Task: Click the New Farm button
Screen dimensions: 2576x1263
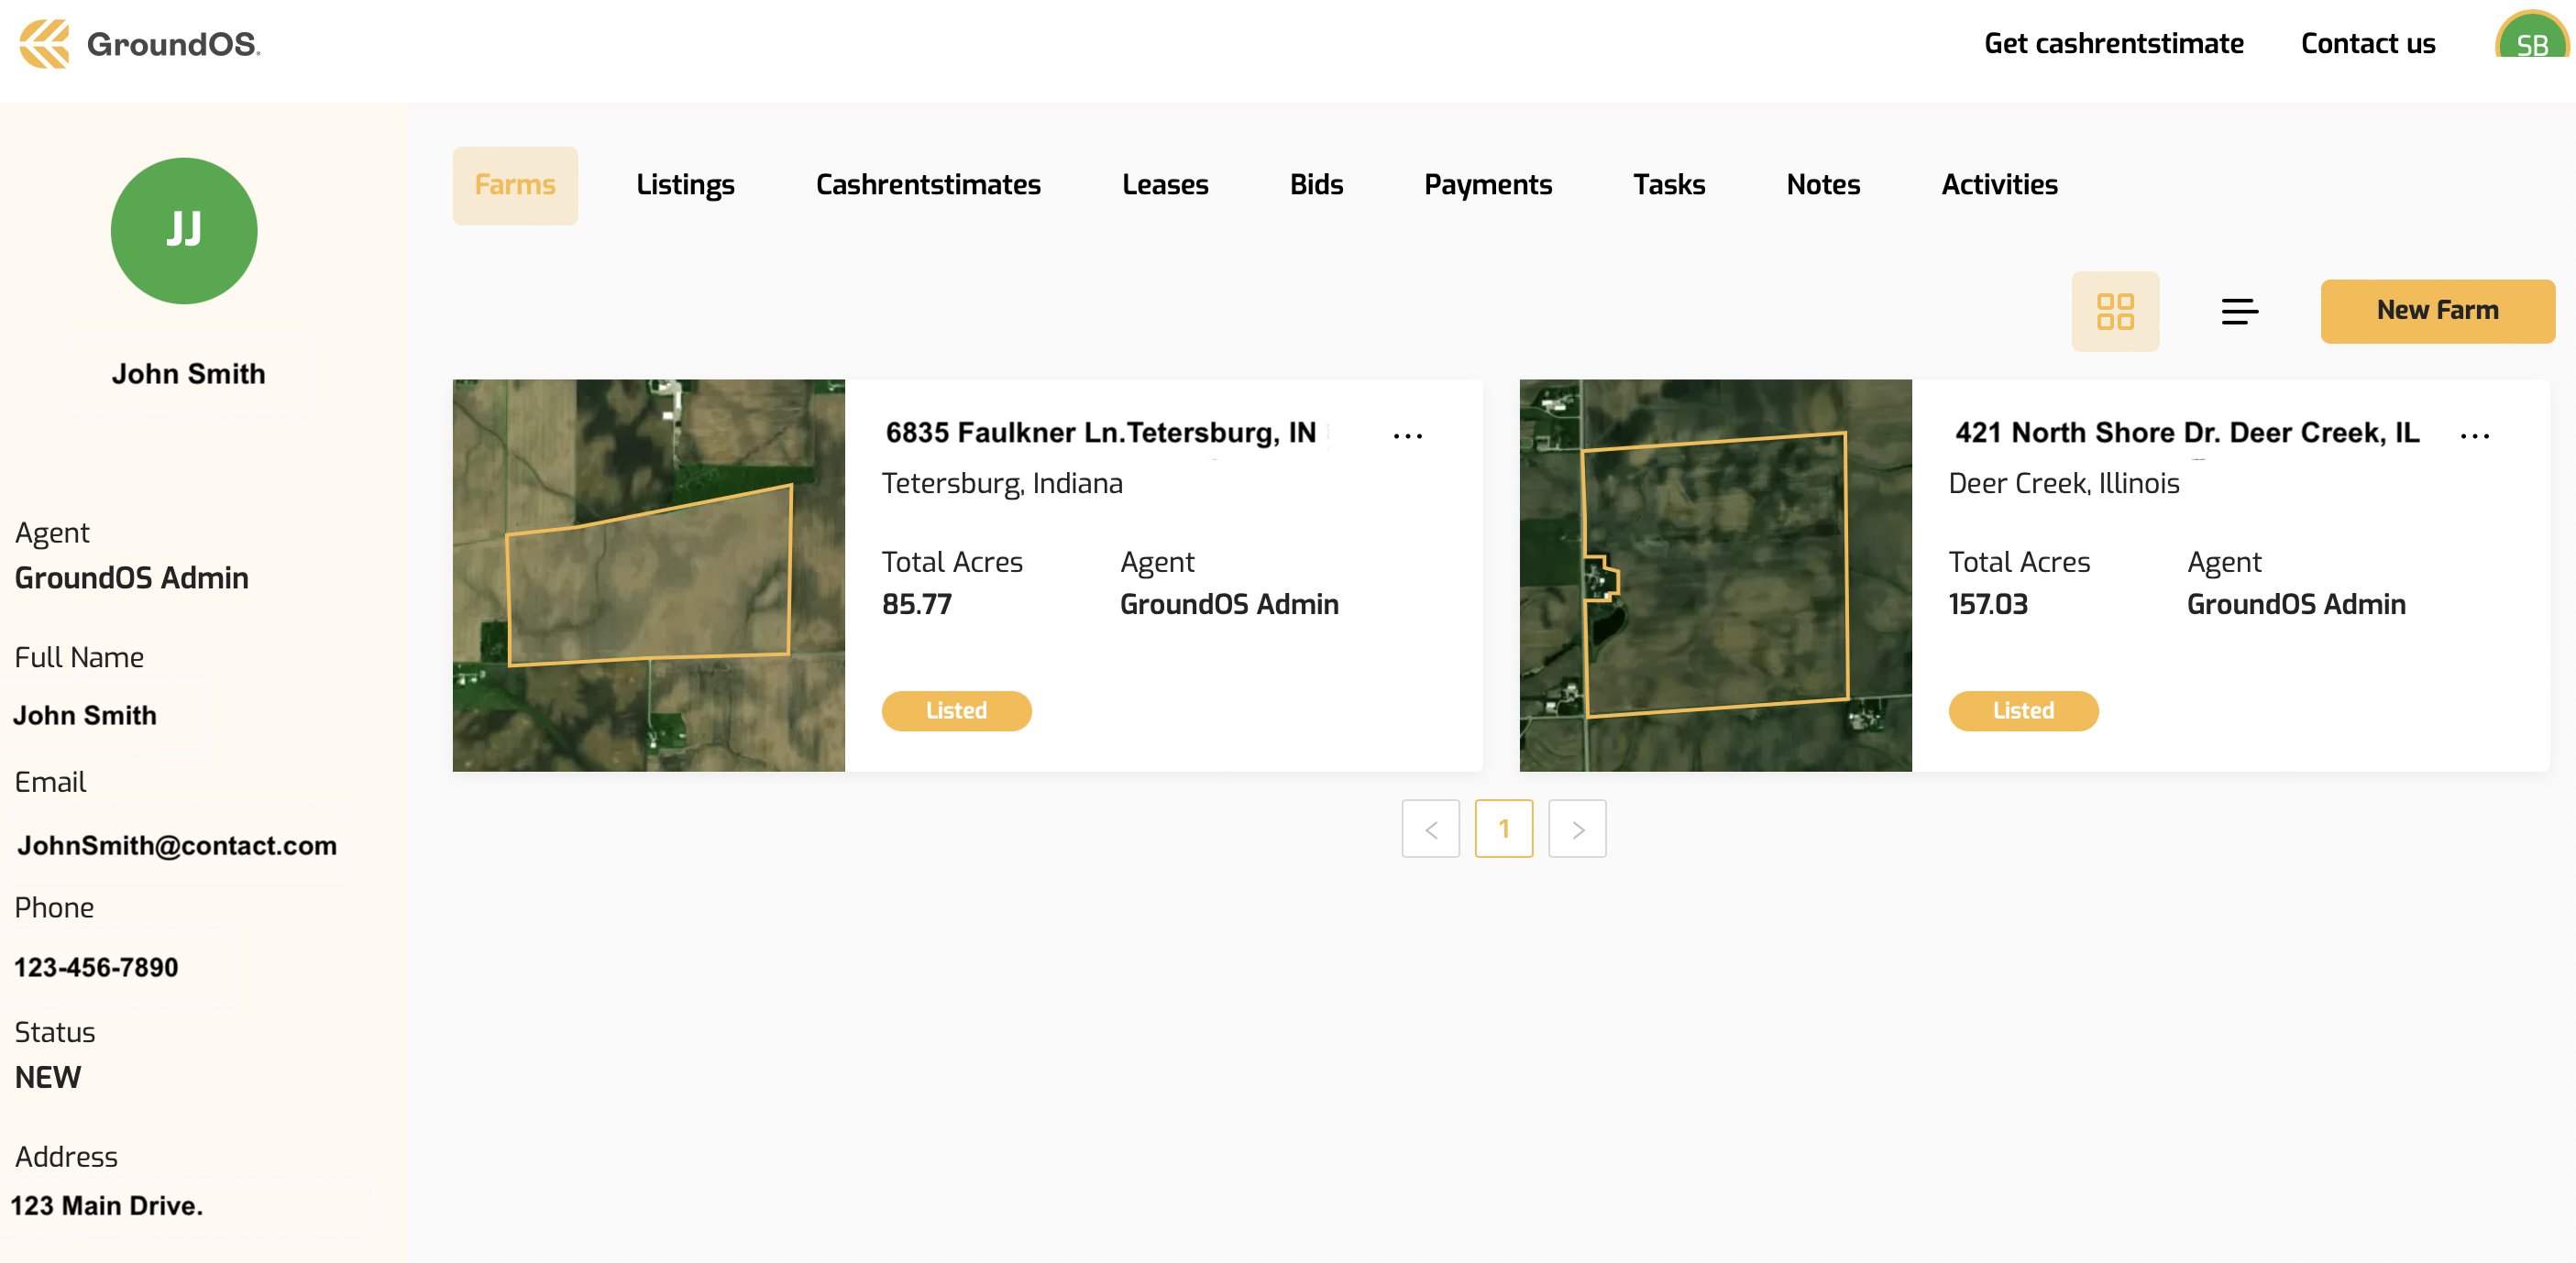Action: click(x=2436, y=311)
